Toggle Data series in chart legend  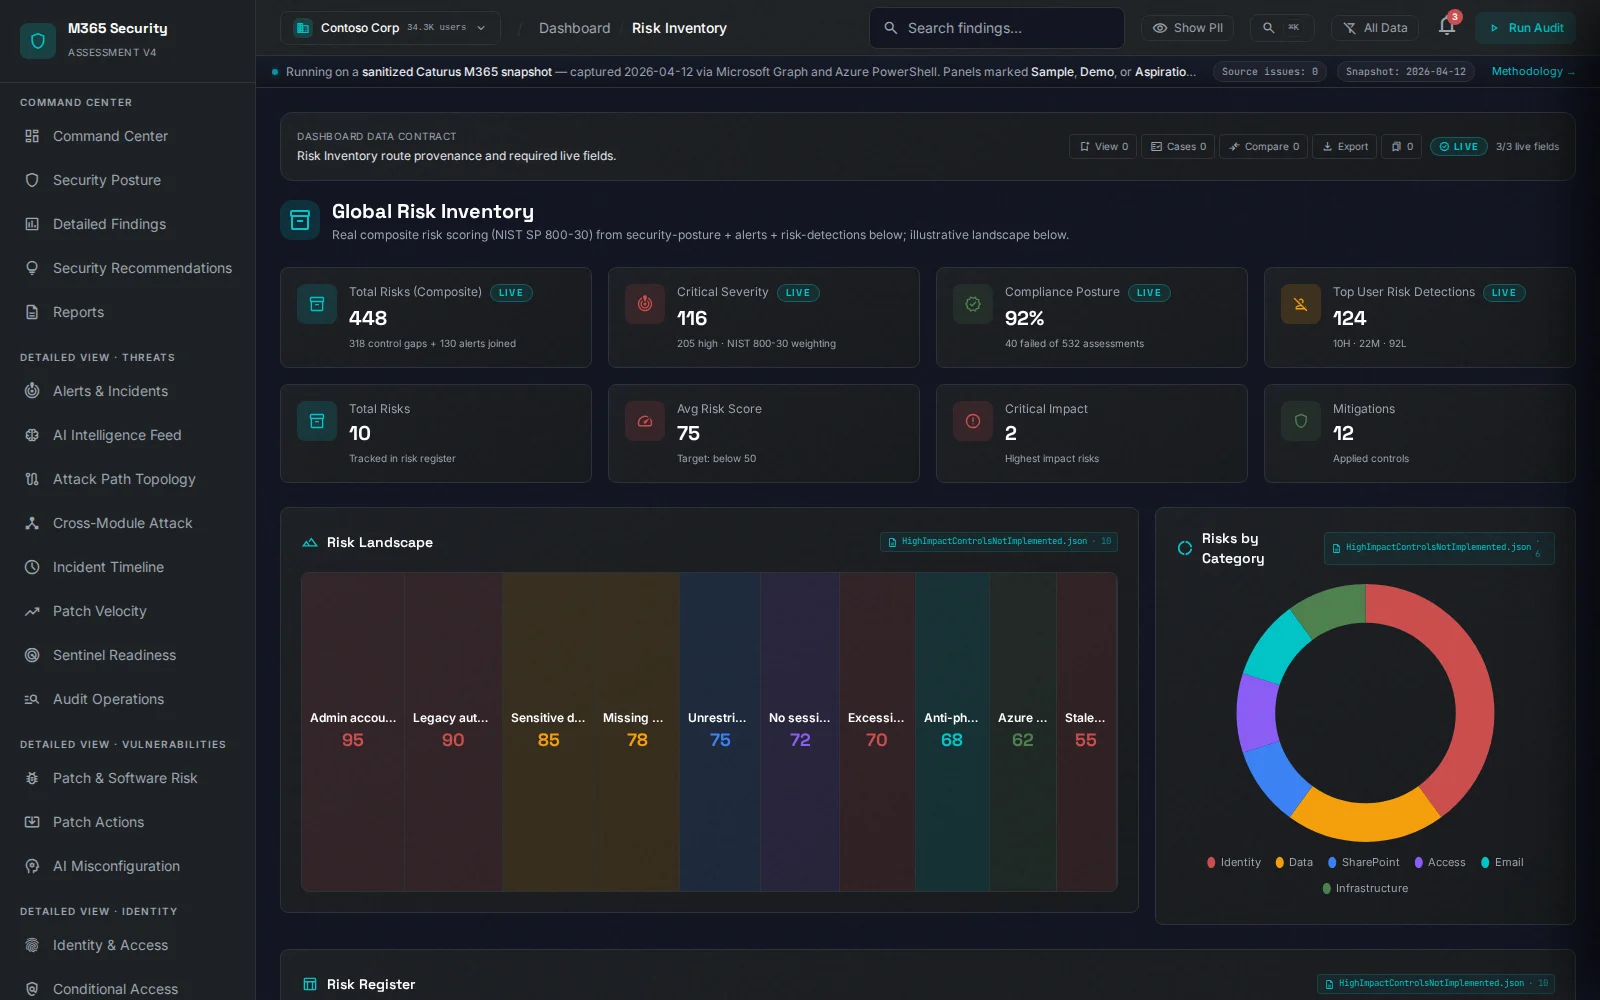[1294, 862]
